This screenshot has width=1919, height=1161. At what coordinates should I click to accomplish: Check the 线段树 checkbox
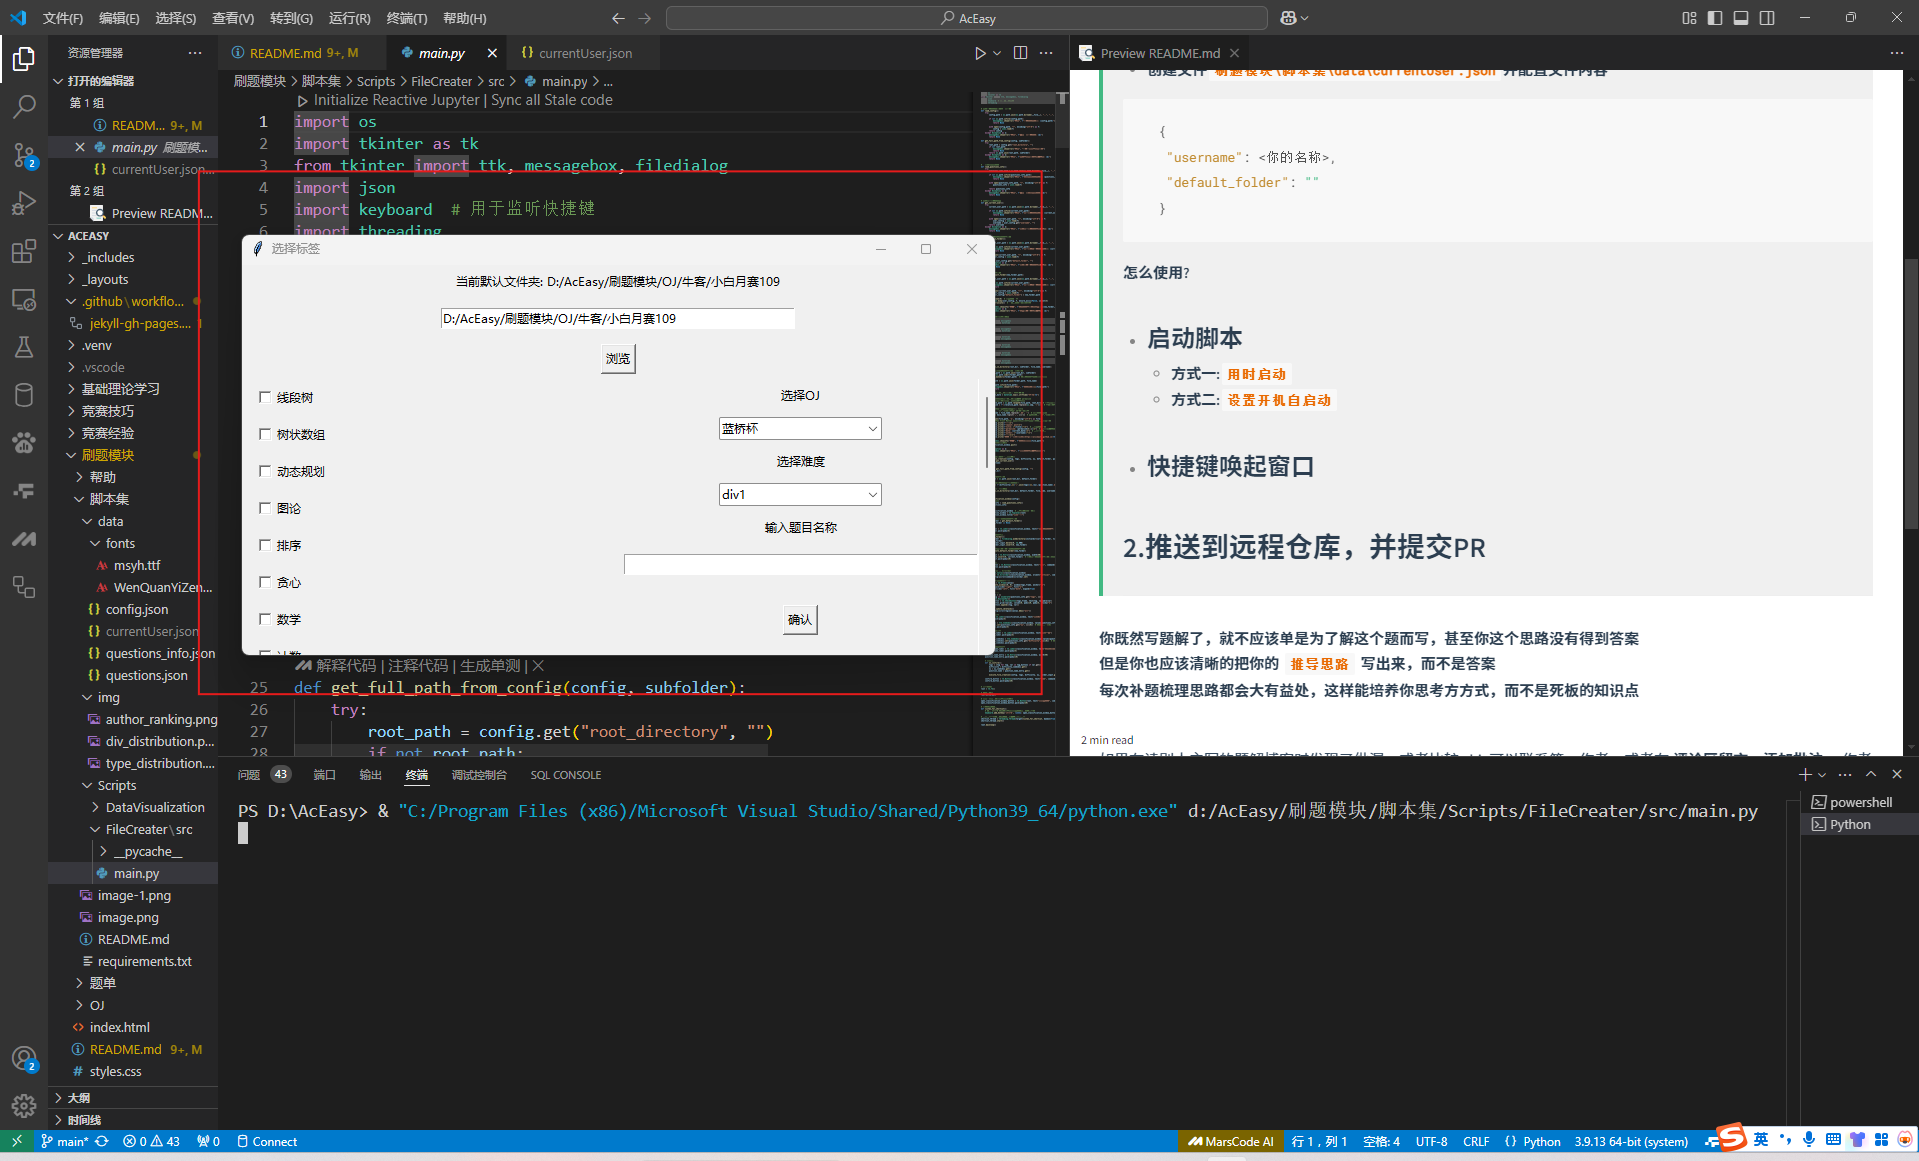coord(265,397)
